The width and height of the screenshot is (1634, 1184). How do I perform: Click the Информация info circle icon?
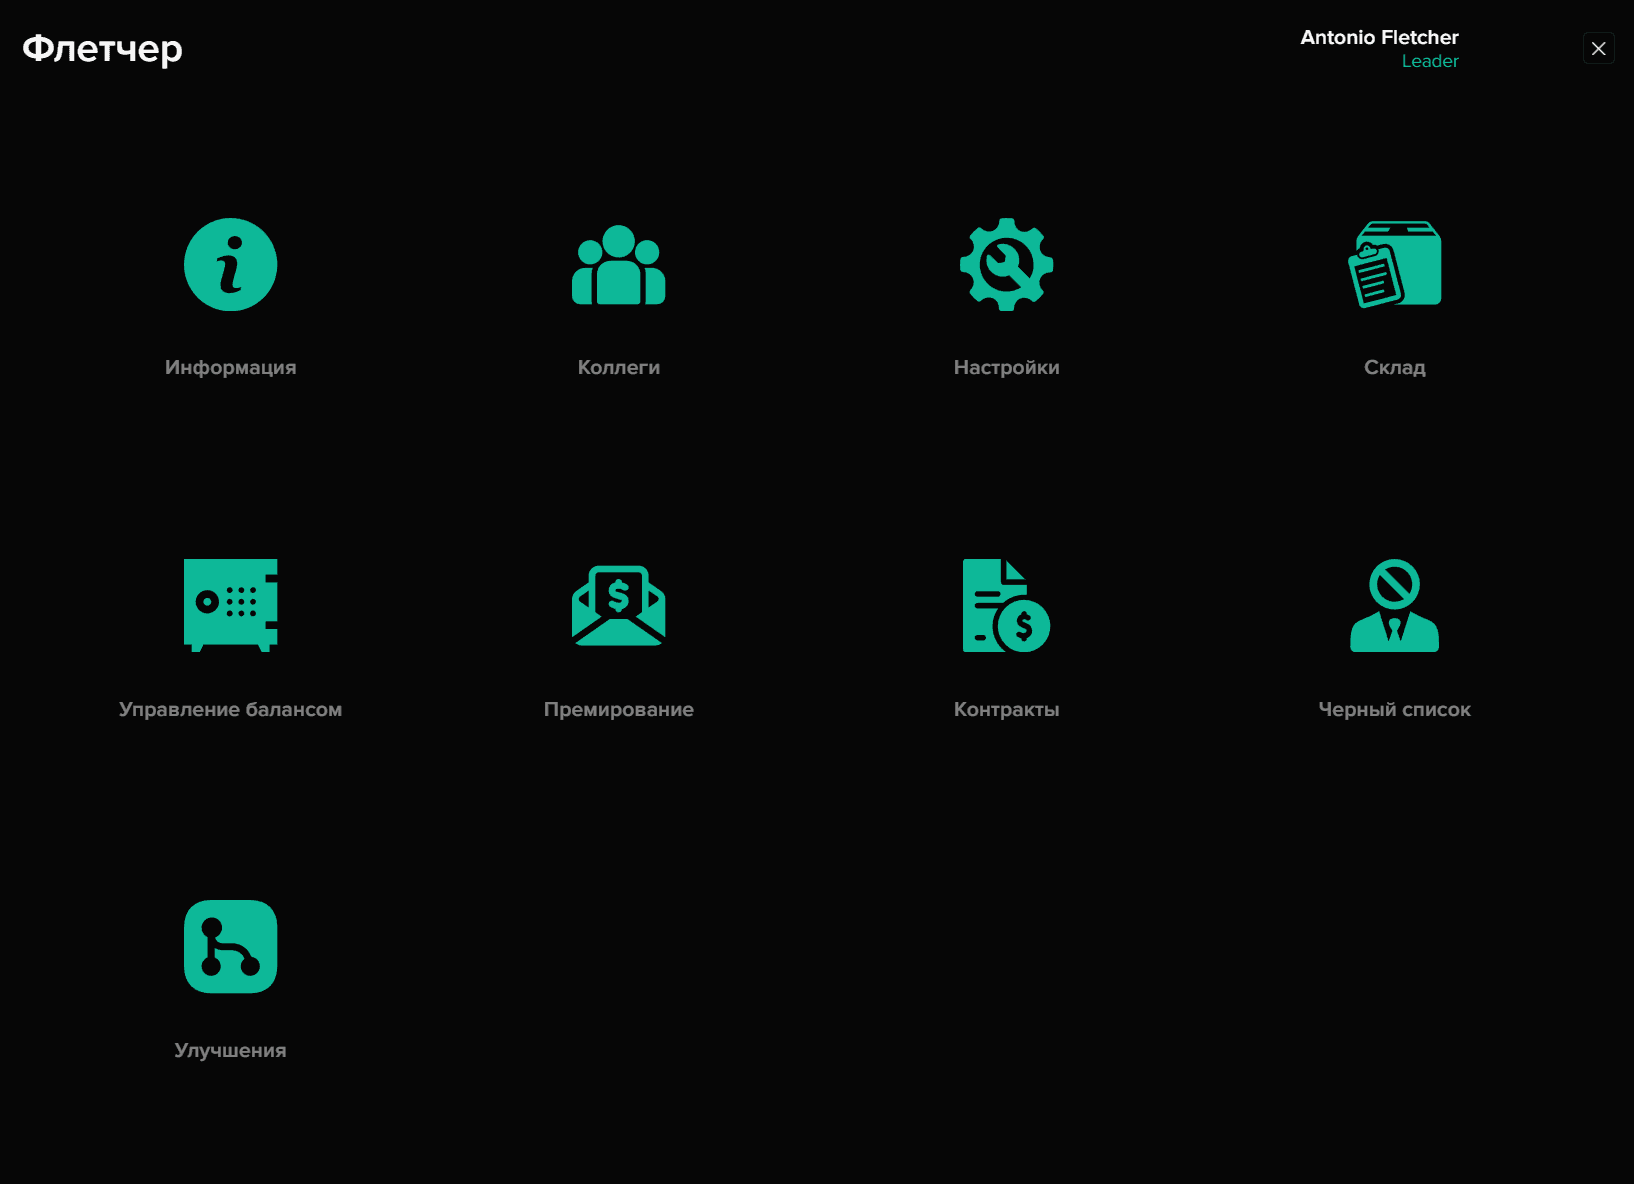point(230,265)
